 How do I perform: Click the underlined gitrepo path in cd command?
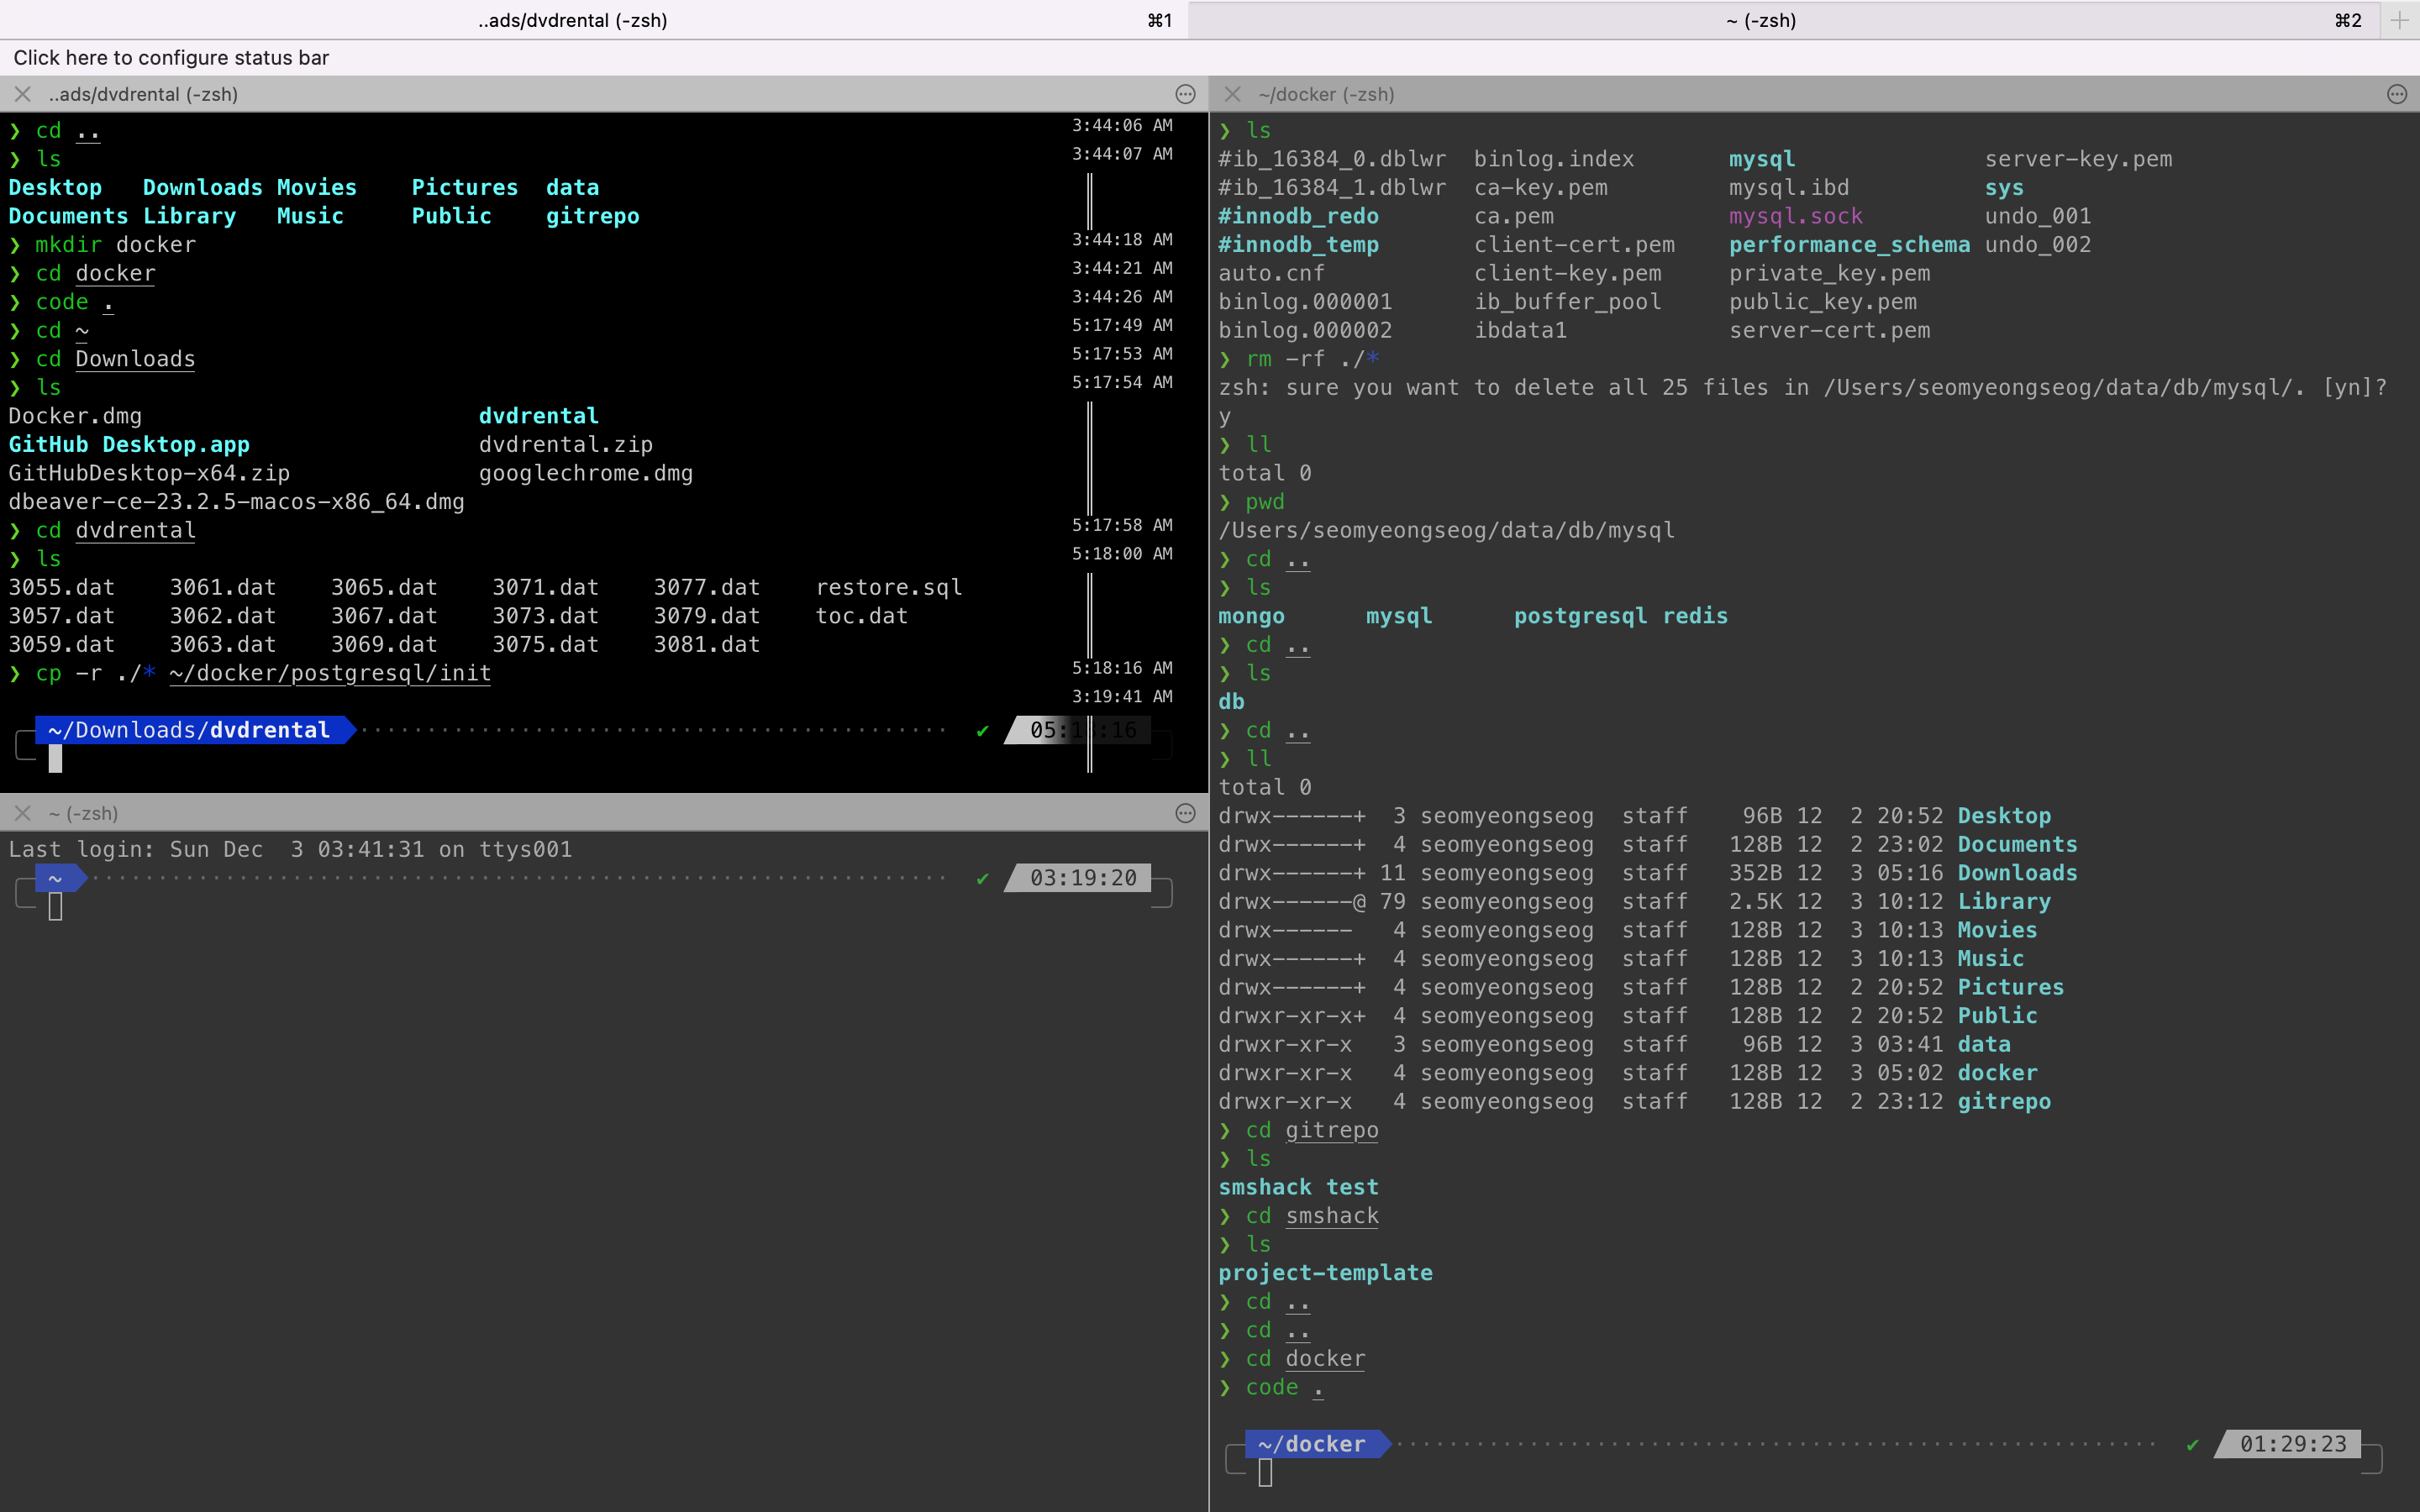coord(1331,1130)
